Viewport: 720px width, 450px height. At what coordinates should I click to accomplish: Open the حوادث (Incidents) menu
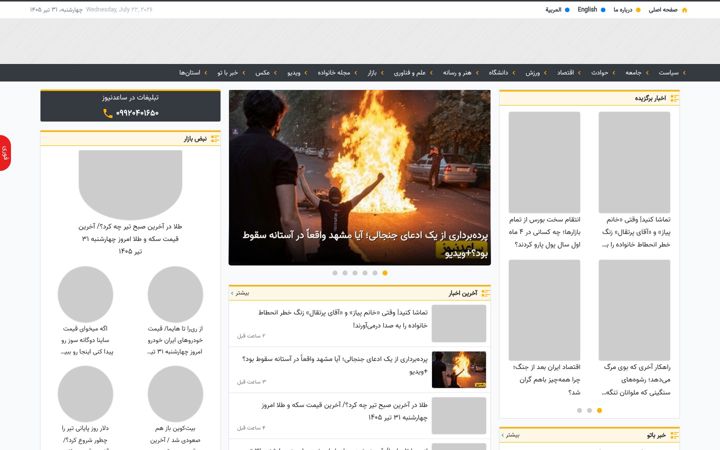600,73
